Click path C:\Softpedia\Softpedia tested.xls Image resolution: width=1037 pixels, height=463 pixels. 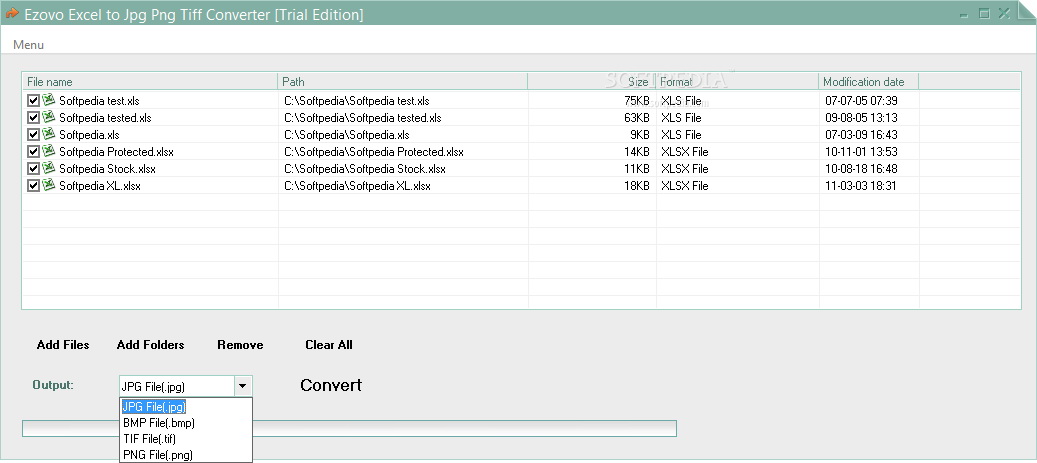coord(363,118)
